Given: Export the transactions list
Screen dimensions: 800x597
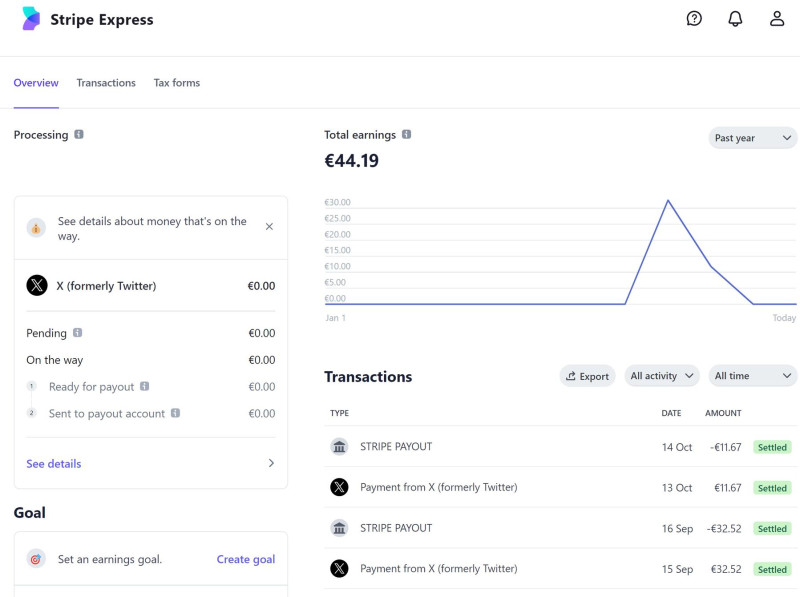Looking at the screenshot, I should (x=587, y=376).
